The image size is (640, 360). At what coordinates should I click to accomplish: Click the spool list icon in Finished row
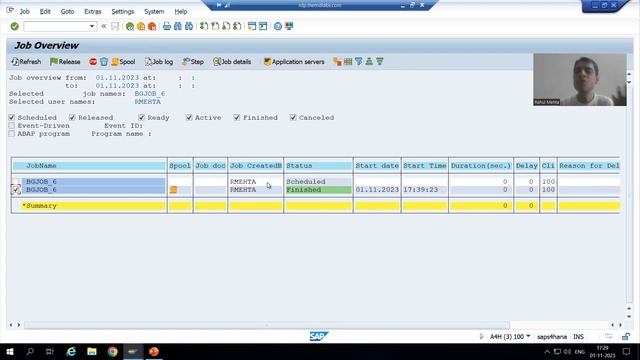coord(173,190)
